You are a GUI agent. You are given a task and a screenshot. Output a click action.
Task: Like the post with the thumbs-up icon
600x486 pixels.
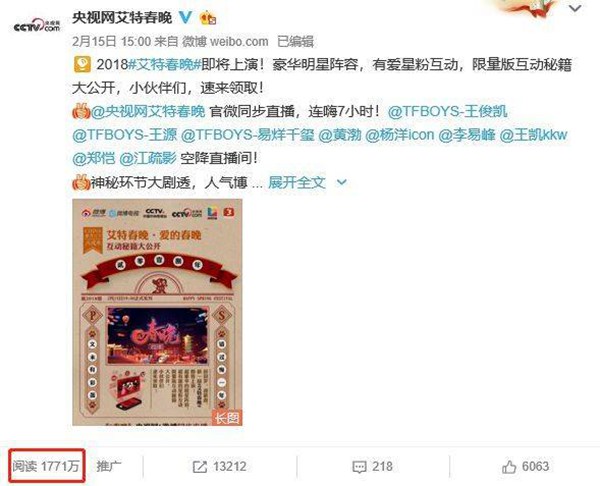(509, 466)
